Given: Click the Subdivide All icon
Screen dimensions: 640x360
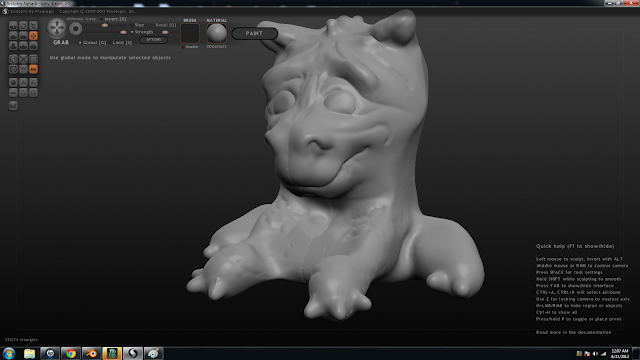Looking at the screenshot, I should pyautogui.click(x=33, y=59).
